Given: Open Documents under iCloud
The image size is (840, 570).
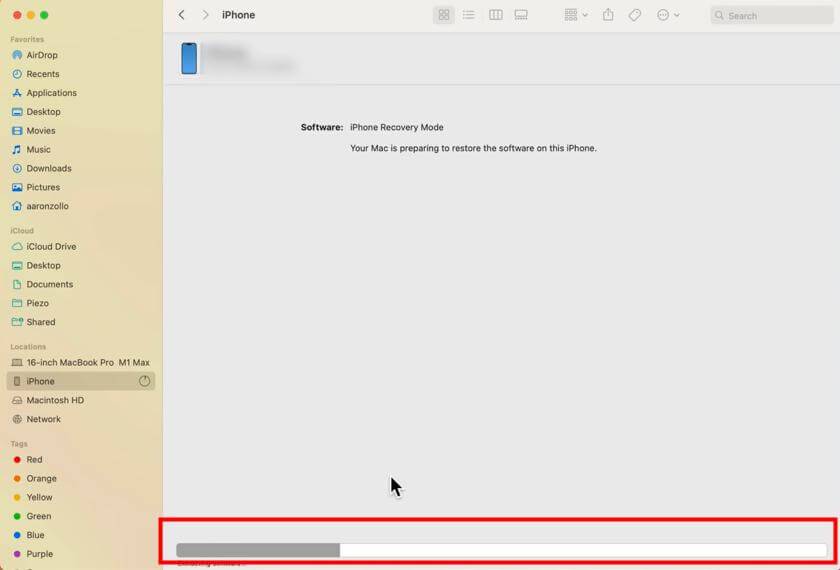Looking at the screenshot, I should pyautogui.click(x=80, y=284).
